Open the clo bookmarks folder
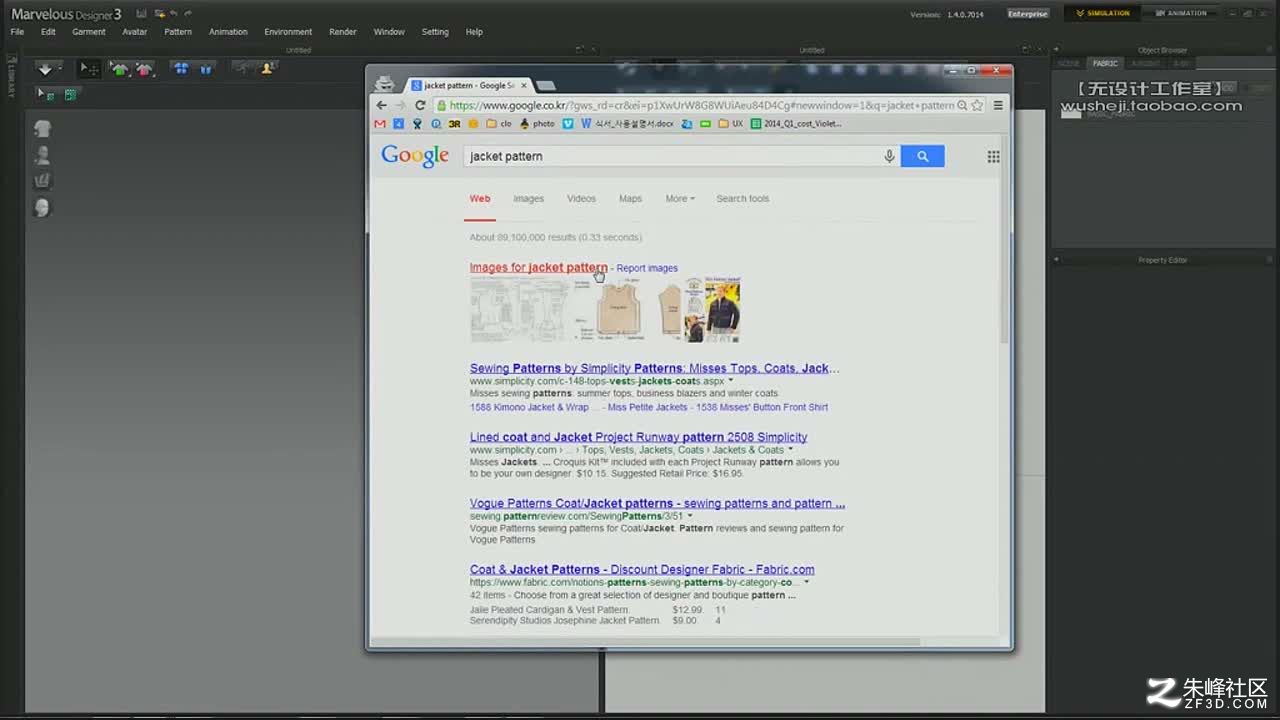1280x720 pixels. (x=499, y=124)
